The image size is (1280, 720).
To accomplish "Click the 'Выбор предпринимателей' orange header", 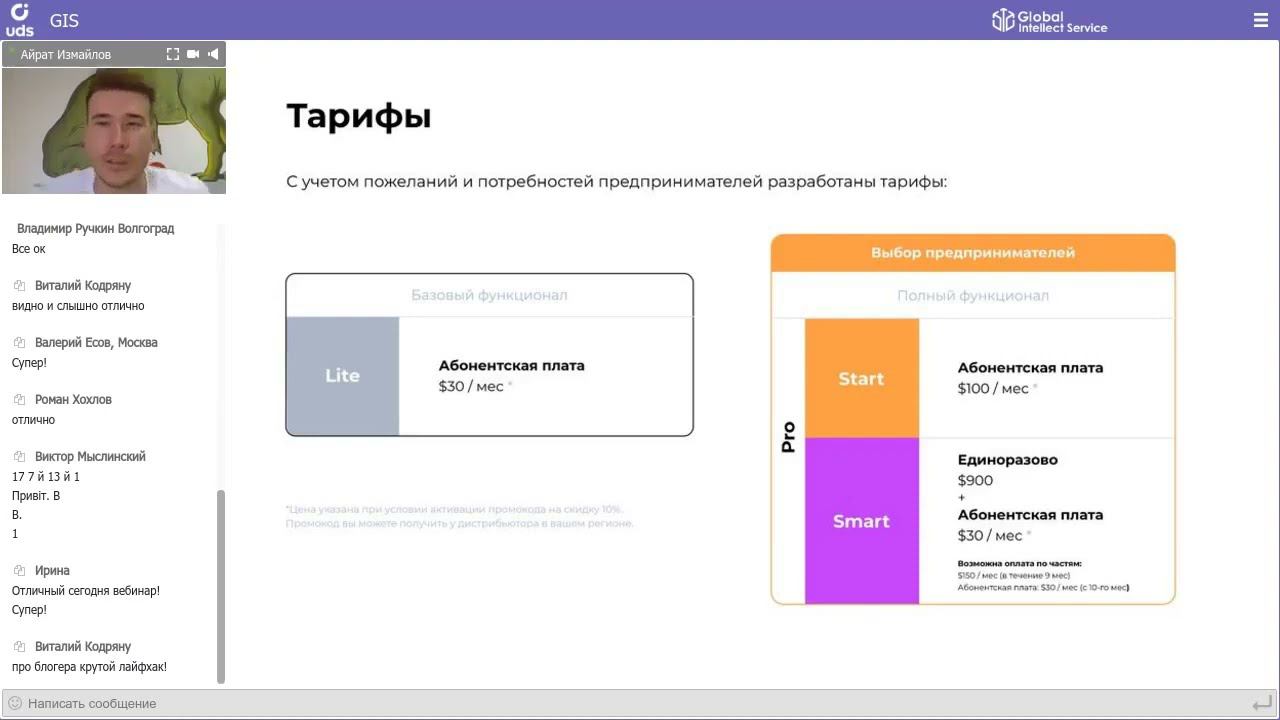I will [x=972, y=253].
